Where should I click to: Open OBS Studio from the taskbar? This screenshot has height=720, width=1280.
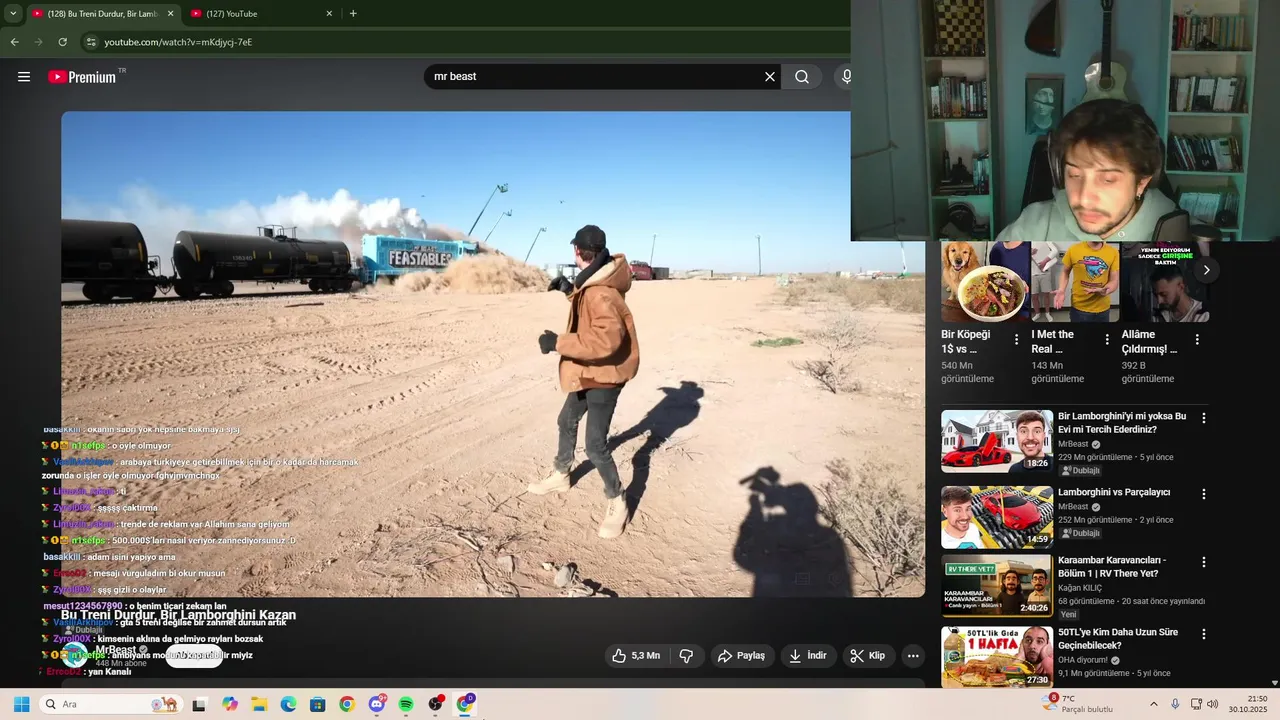(436, 704)
